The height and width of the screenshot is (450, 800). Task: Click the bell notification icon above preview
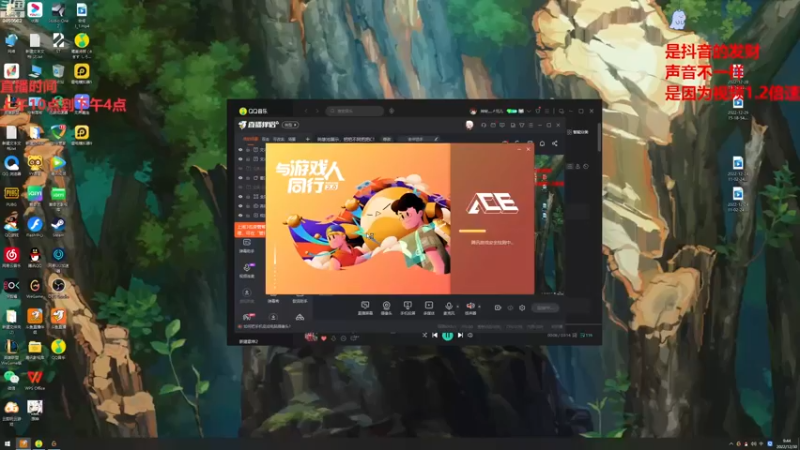(x=542, y=143)
